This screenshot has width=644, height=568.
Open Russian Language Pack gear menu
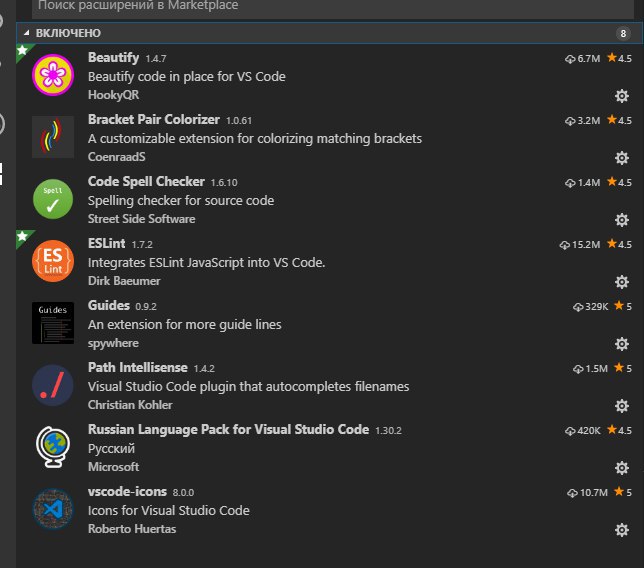click(621, 468)
